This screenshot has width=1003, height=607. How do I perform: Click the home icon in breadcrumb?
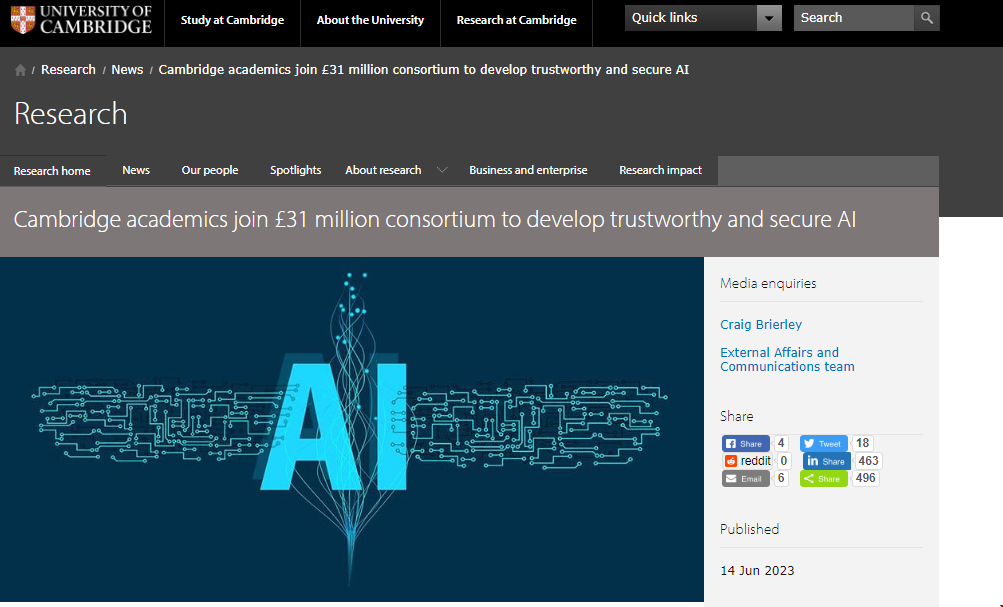tap(21, 70)
